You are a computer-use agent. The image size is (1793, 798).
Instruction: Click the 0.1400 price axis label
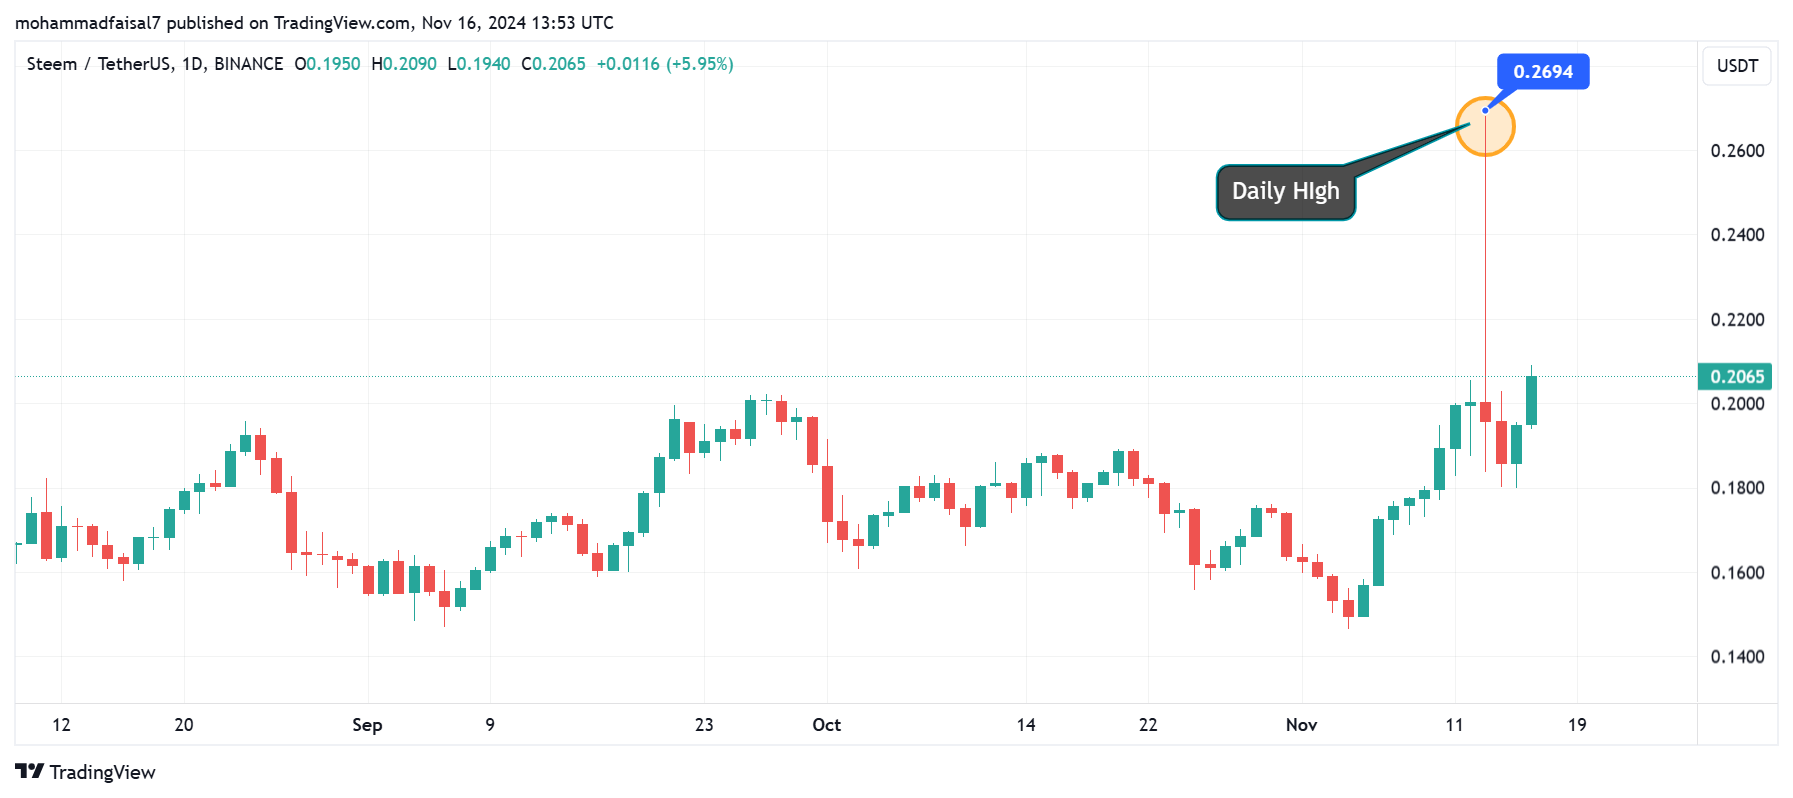(1737, 657)
